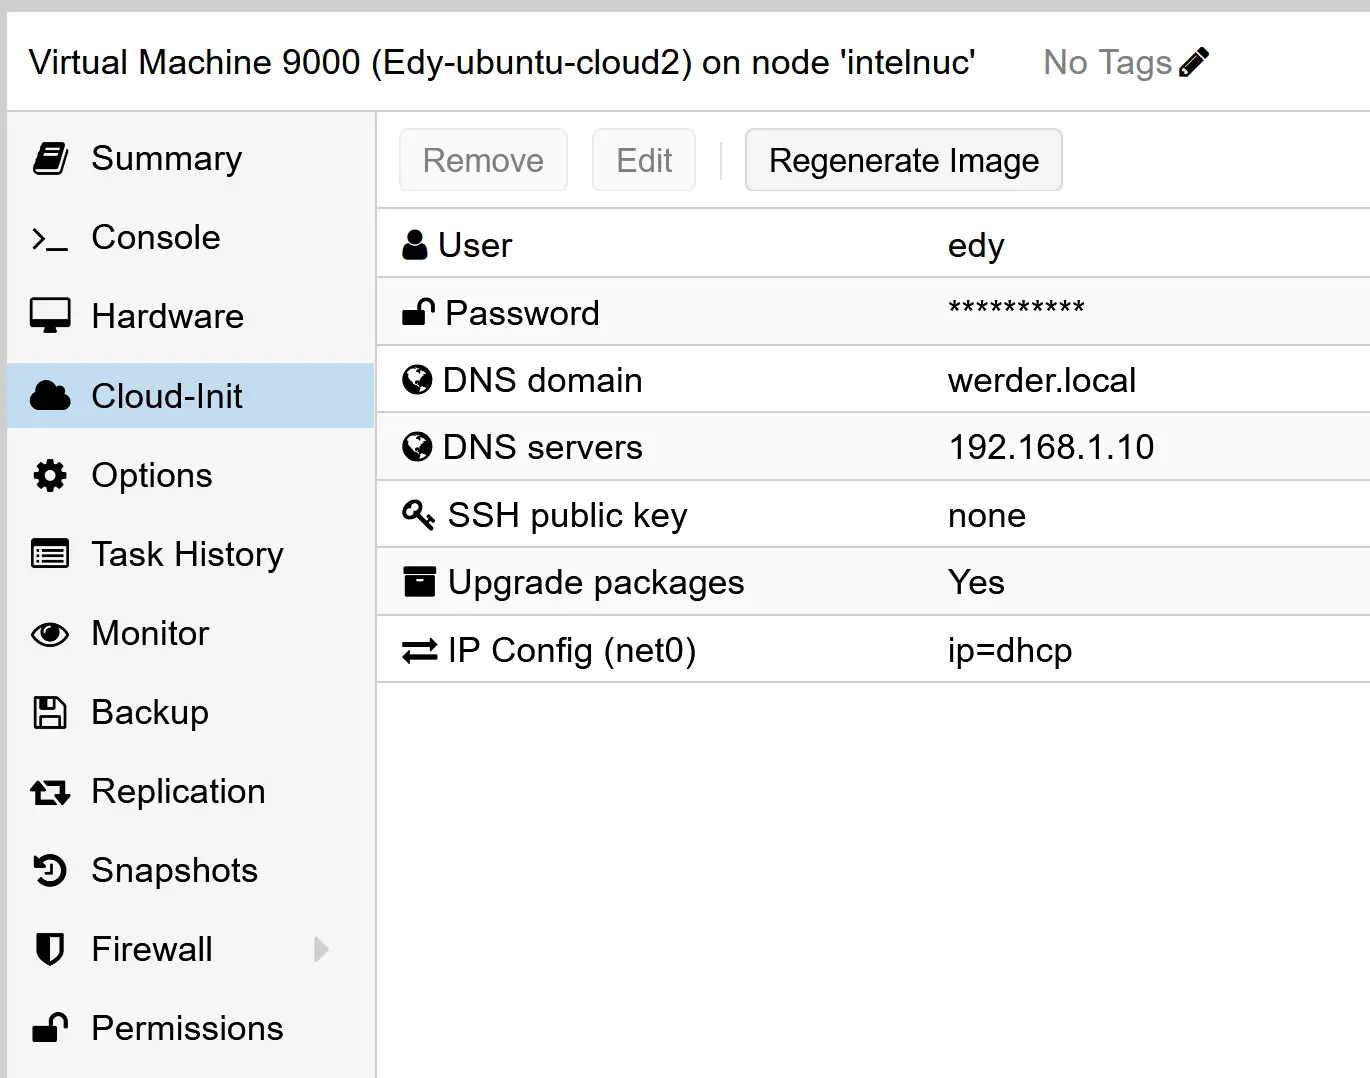Open Options via the gear icon

tap(48, 475)
